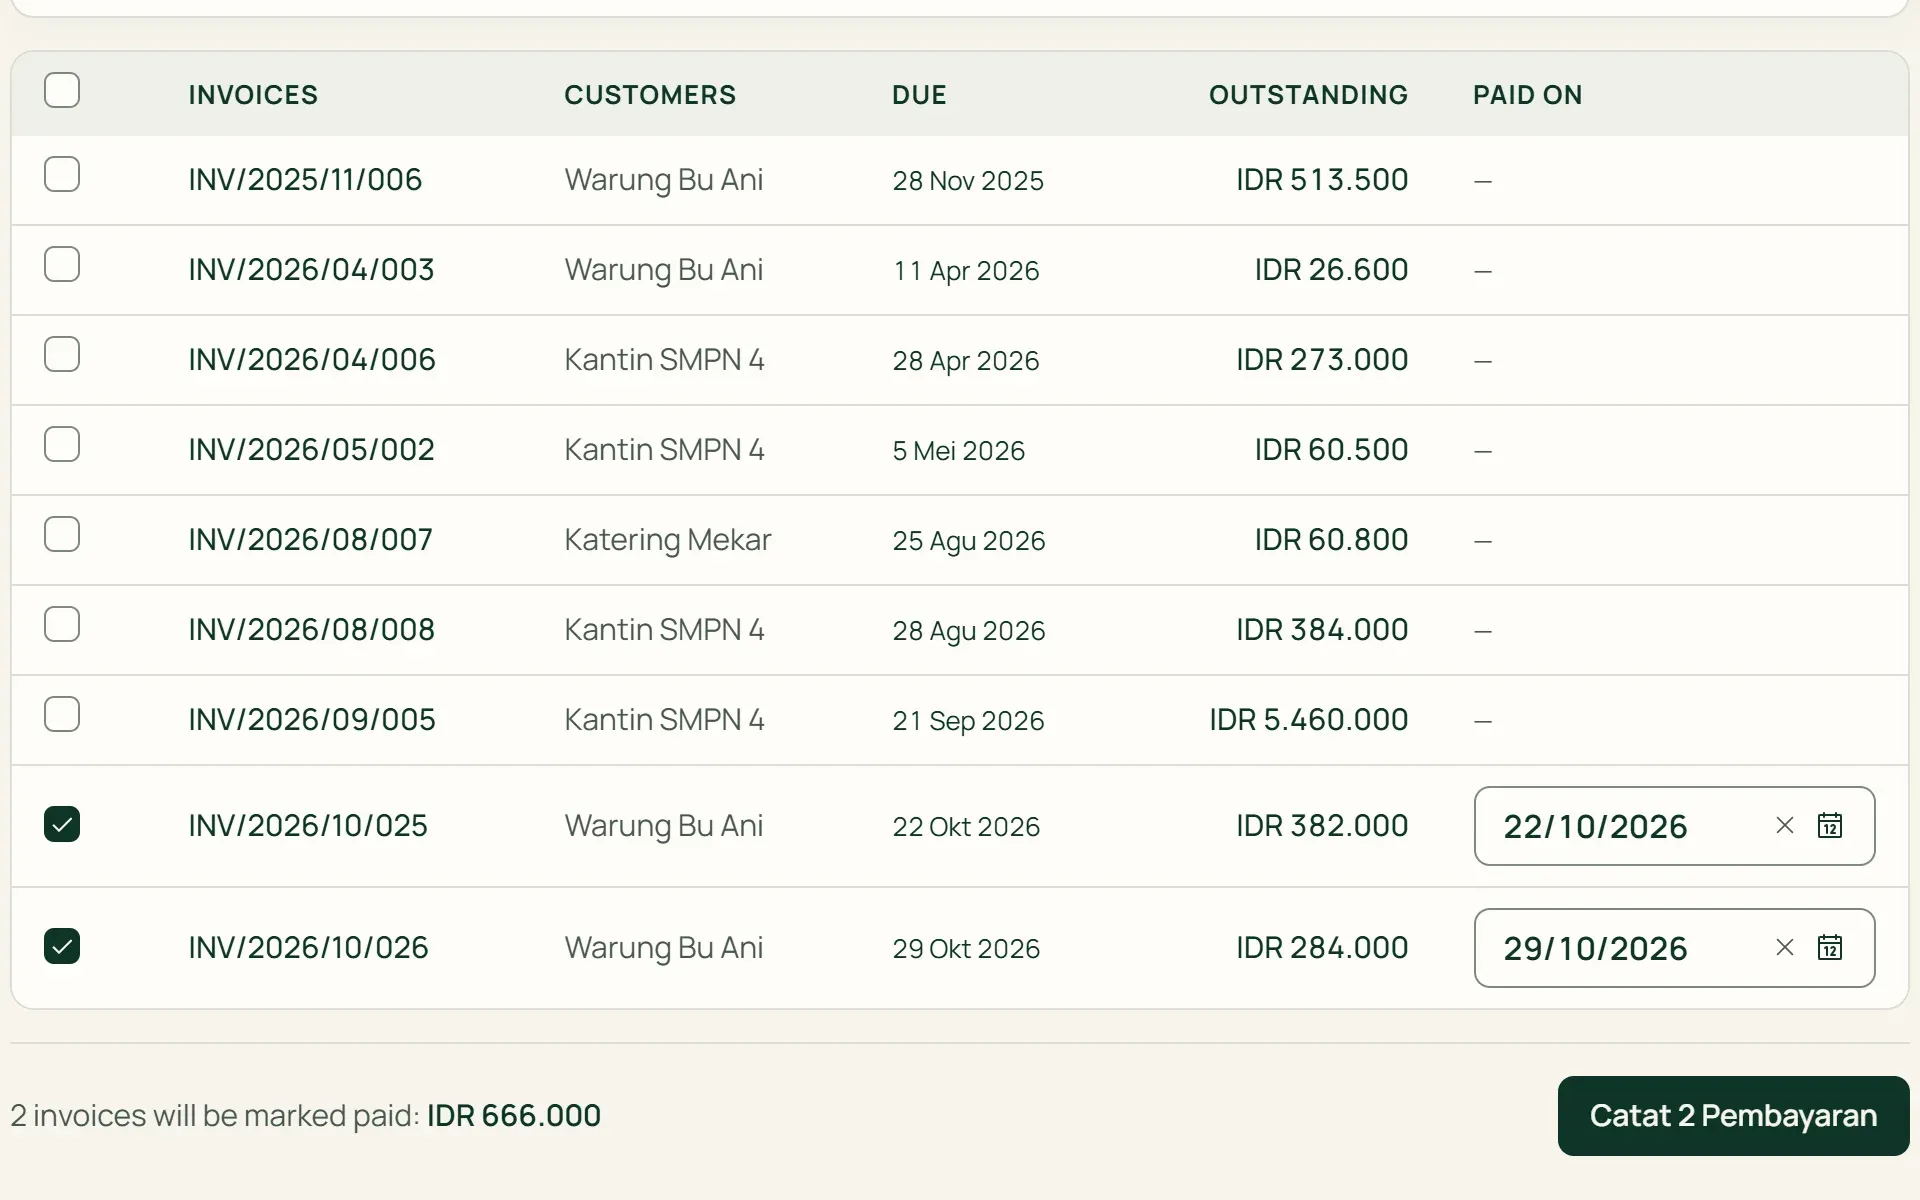Select the INV/2026/09/005 checkbox
This screenshot has width=1920, height=1200.
62,714
